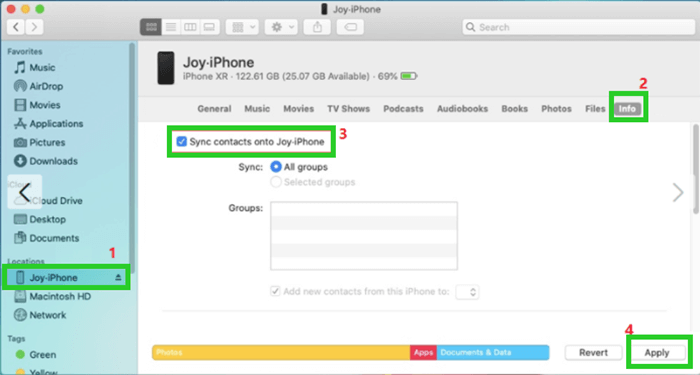This screenshot has height=375, width=700.
Task: Open Network in the sidebar
Action: 40,315
